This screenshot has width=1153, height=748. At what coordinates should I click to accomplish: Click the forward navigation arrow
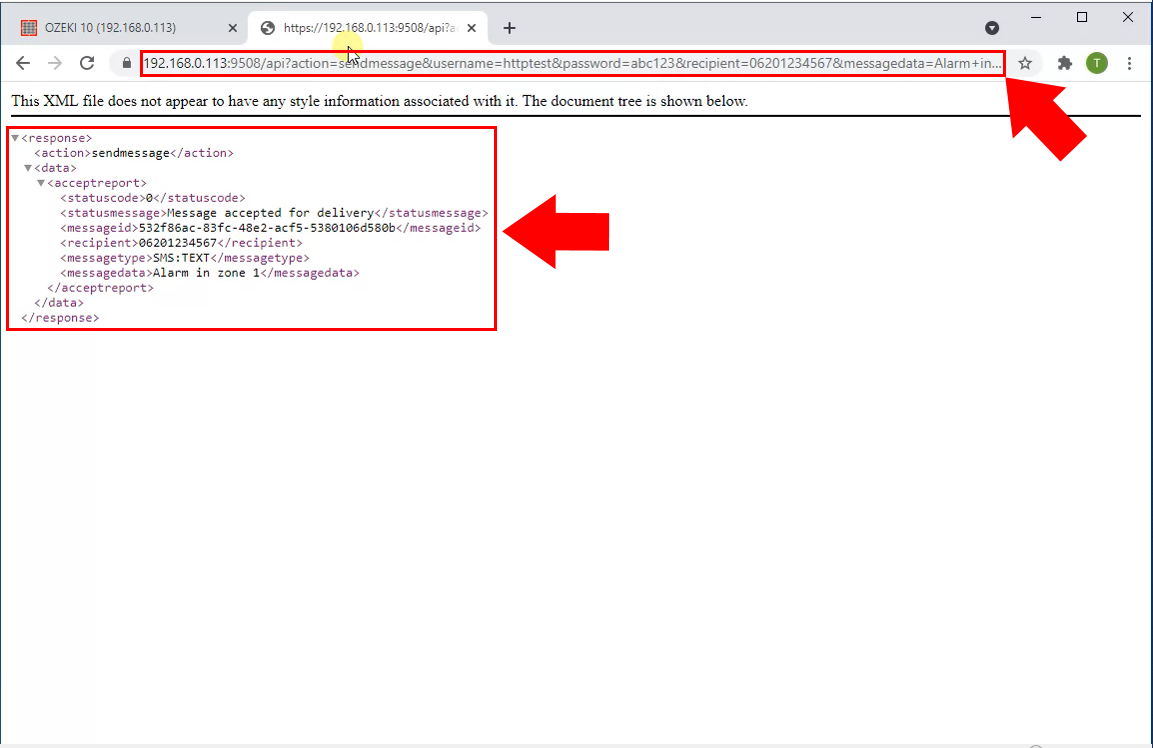coord(55,63)
